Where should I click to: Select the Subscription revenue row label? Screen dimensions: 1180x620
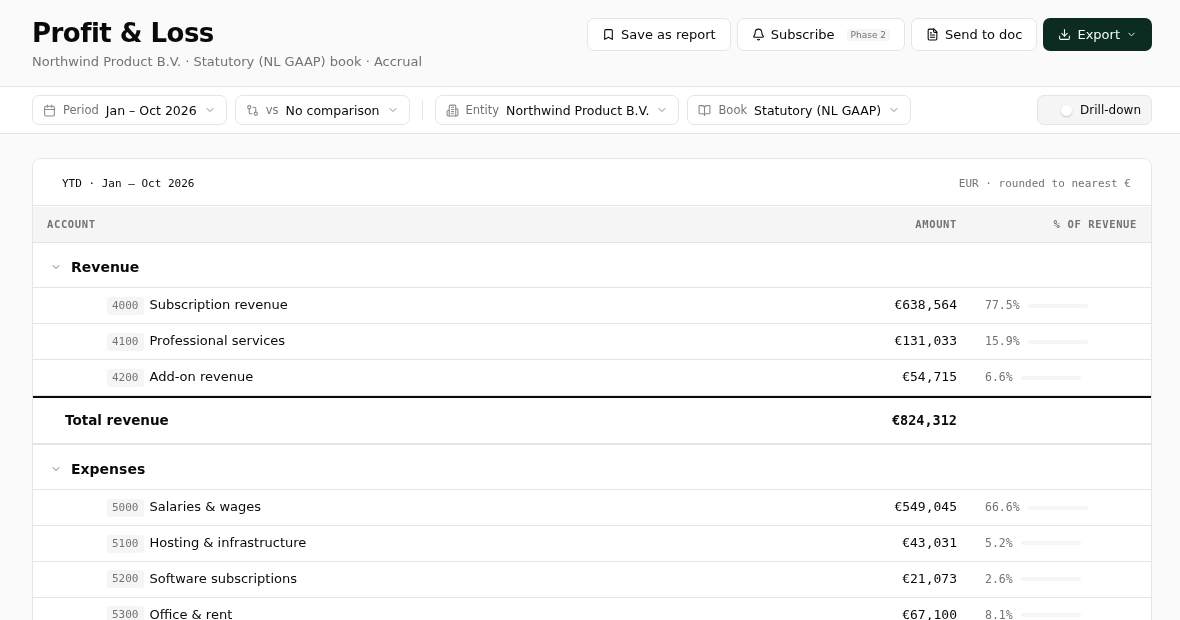(218, 305)
